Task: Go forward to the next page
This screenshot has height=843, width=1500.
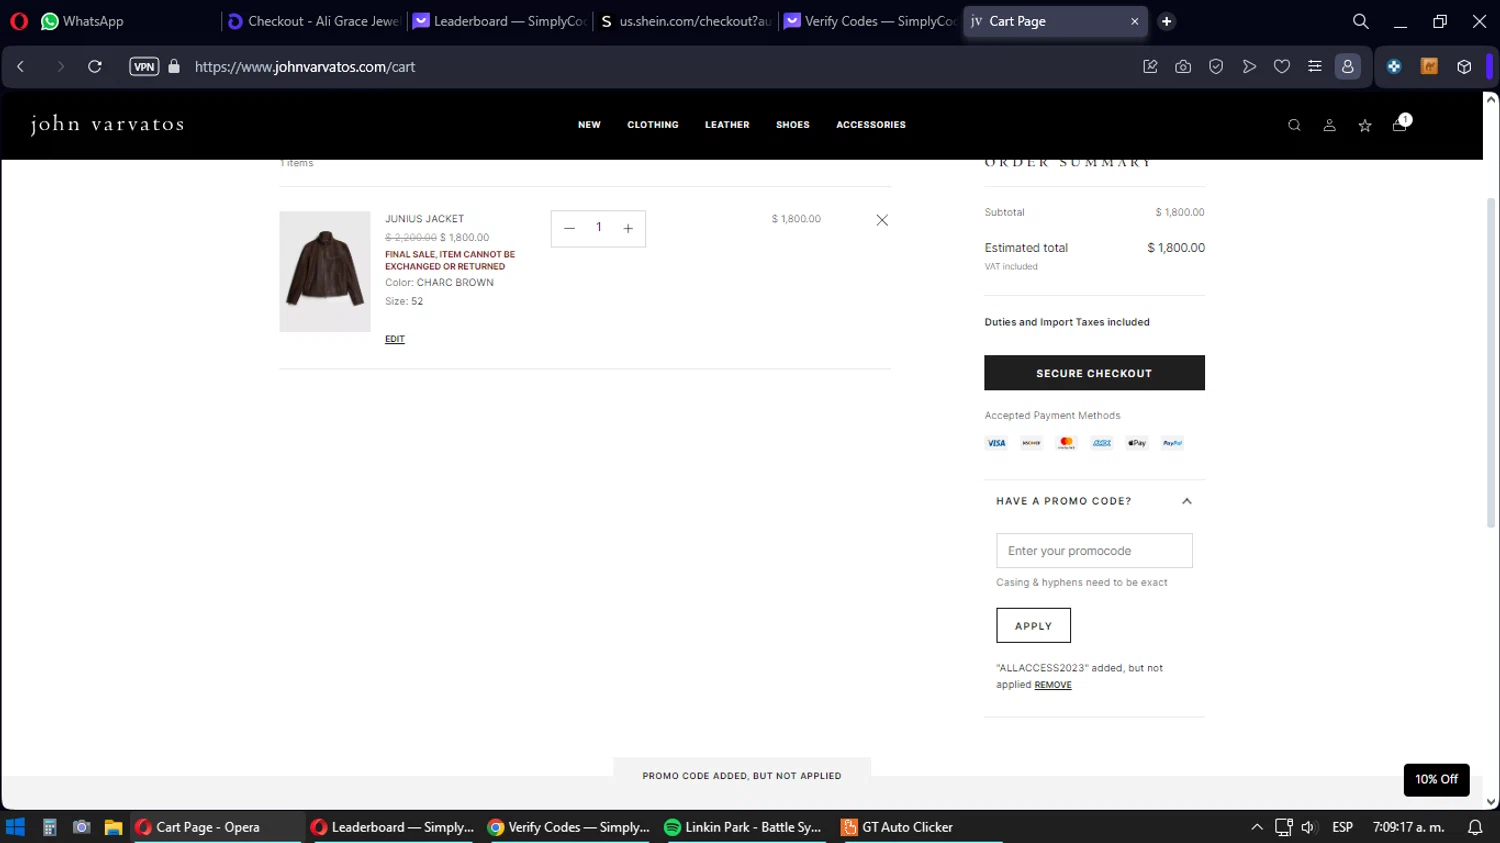Action: [x=60, y=67]
